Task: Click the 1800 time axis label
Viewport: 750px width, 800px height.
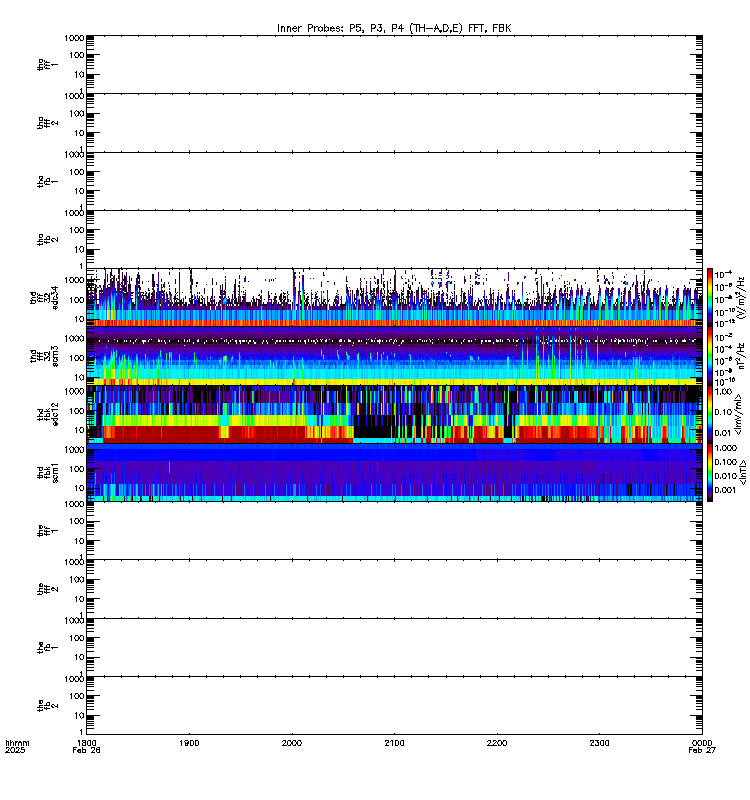Action: click(87, 743)
